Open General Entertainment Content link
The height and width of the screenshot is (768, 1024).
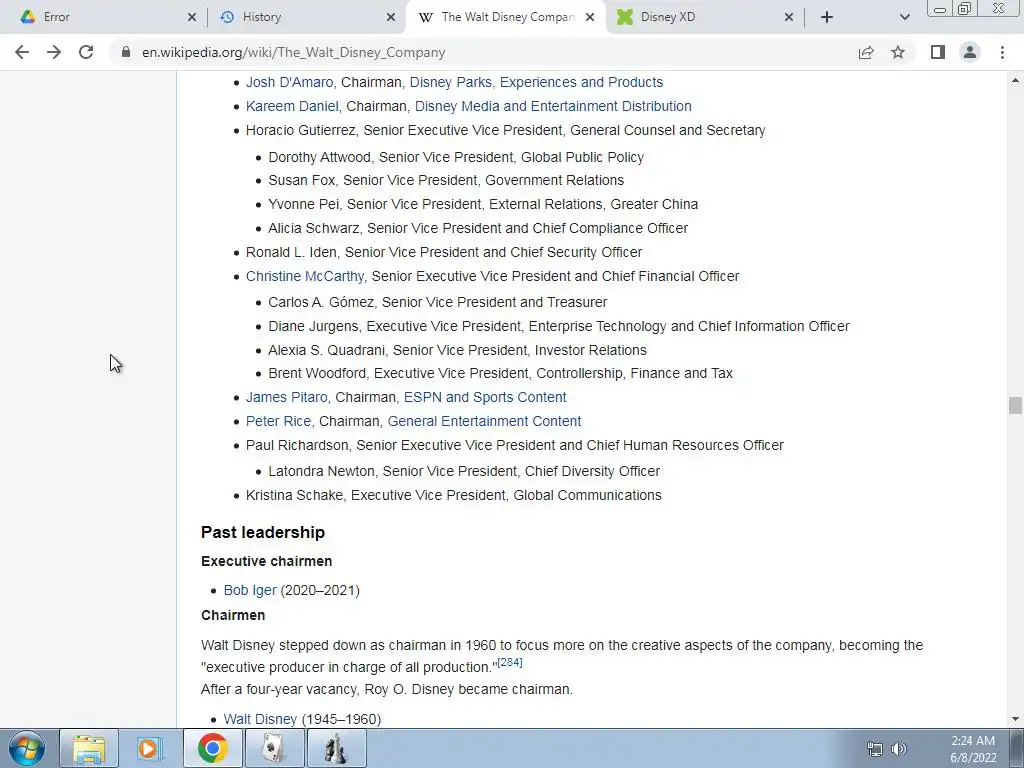point(485,421)
